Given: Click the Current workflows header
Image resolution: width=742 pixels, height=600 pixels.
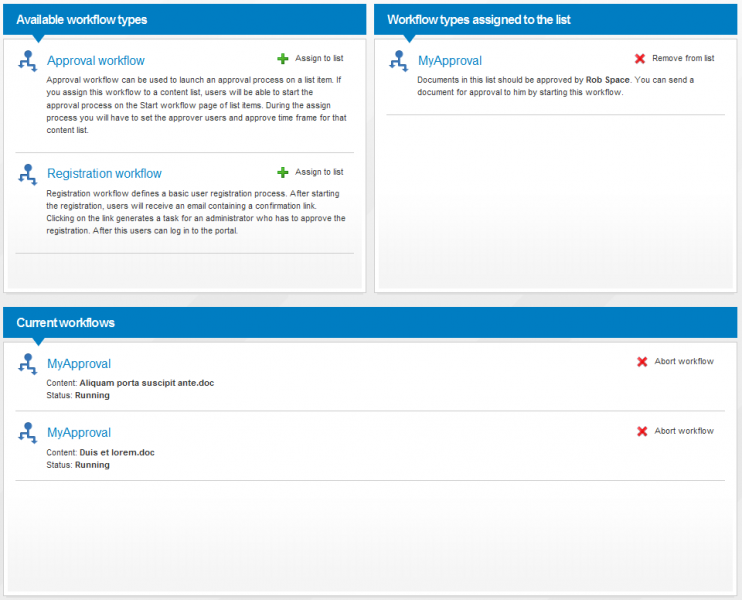Looking at the screenshot, I should pyautogui.click(x=370, y=322).
